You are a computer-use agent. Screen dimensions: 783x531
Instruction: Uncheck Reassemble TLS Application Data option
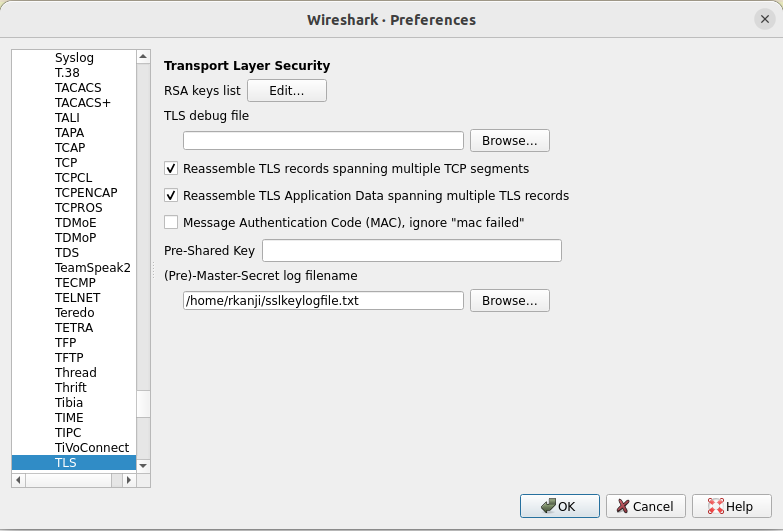(x=171, y=195)
